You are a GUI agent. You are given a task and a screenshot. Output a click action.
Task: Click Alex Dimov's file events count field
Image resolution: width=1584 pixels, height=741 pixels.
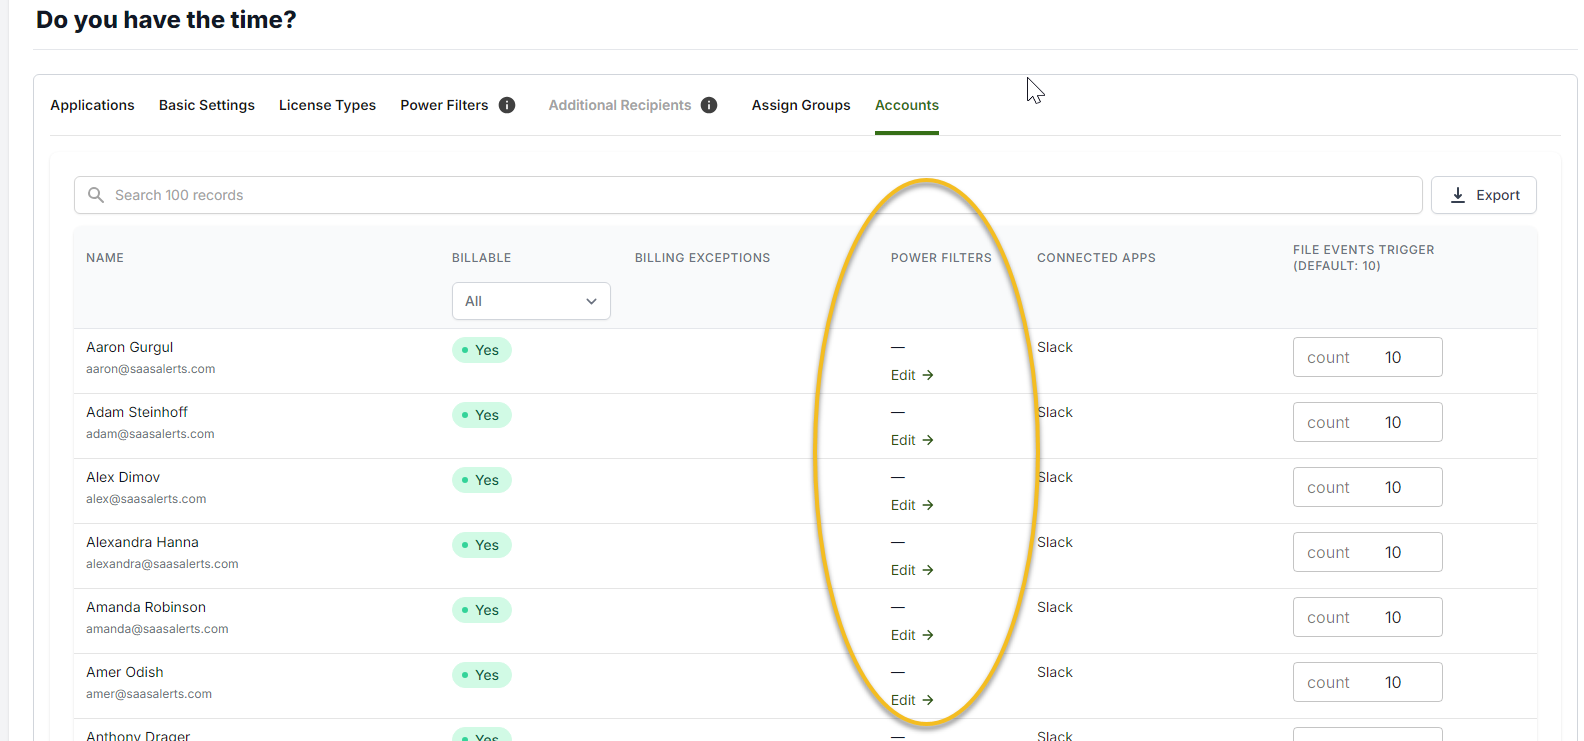[x=1367, y=487]
